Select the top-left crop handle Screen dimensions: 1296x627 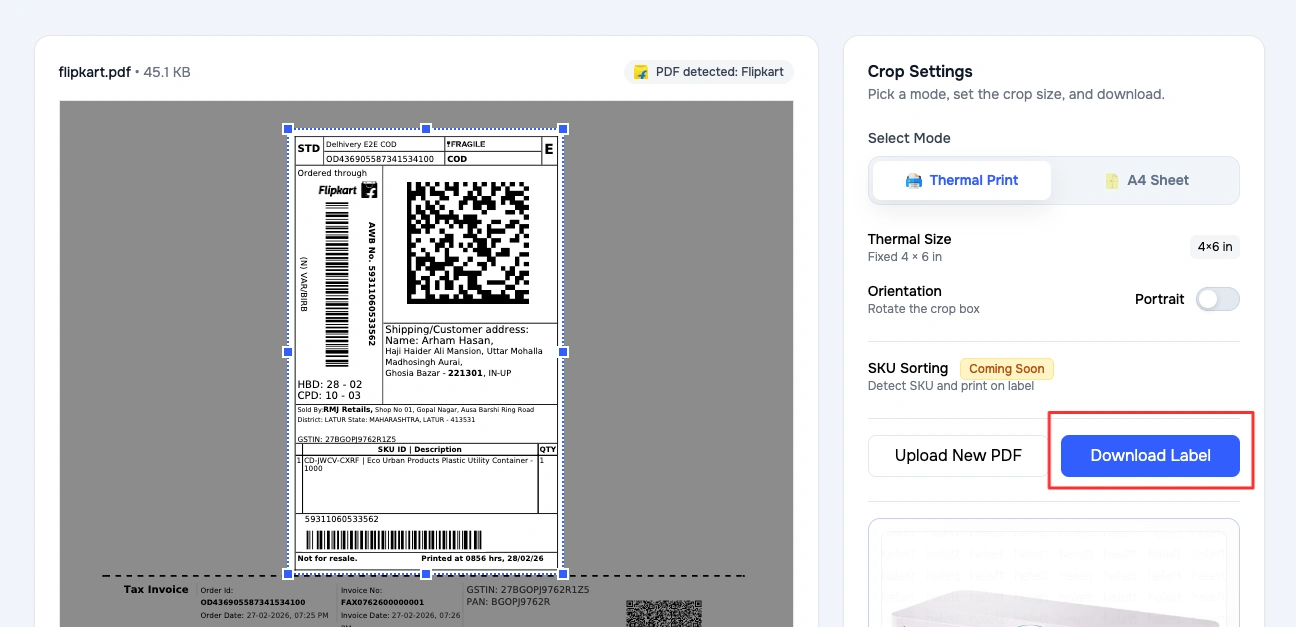coord(288,129)
